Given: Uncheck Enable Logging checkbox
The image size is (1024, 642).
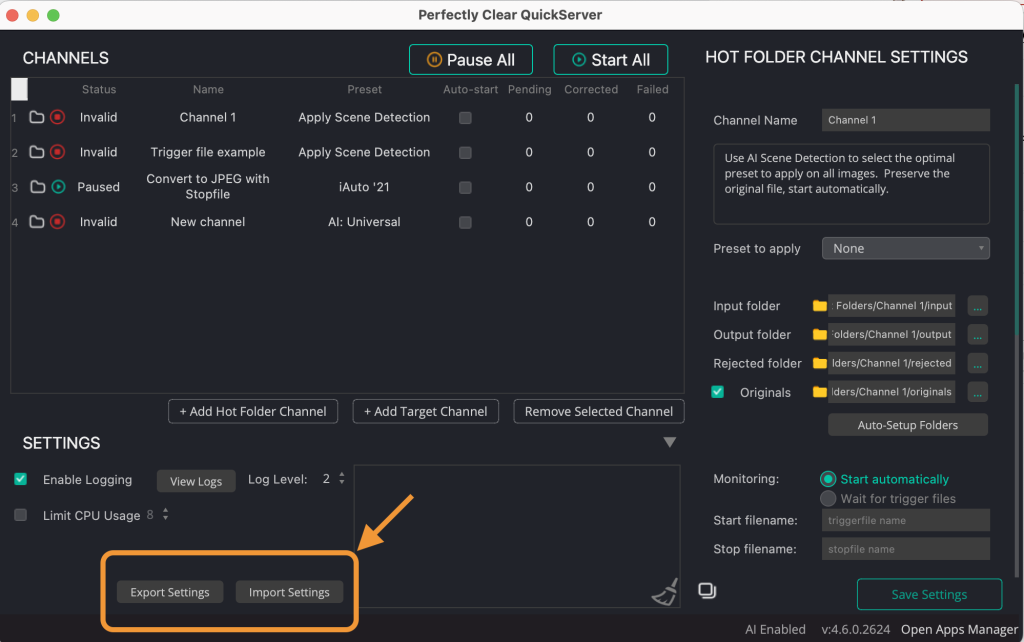Looking at the screenshot, I should pos(21,479).
